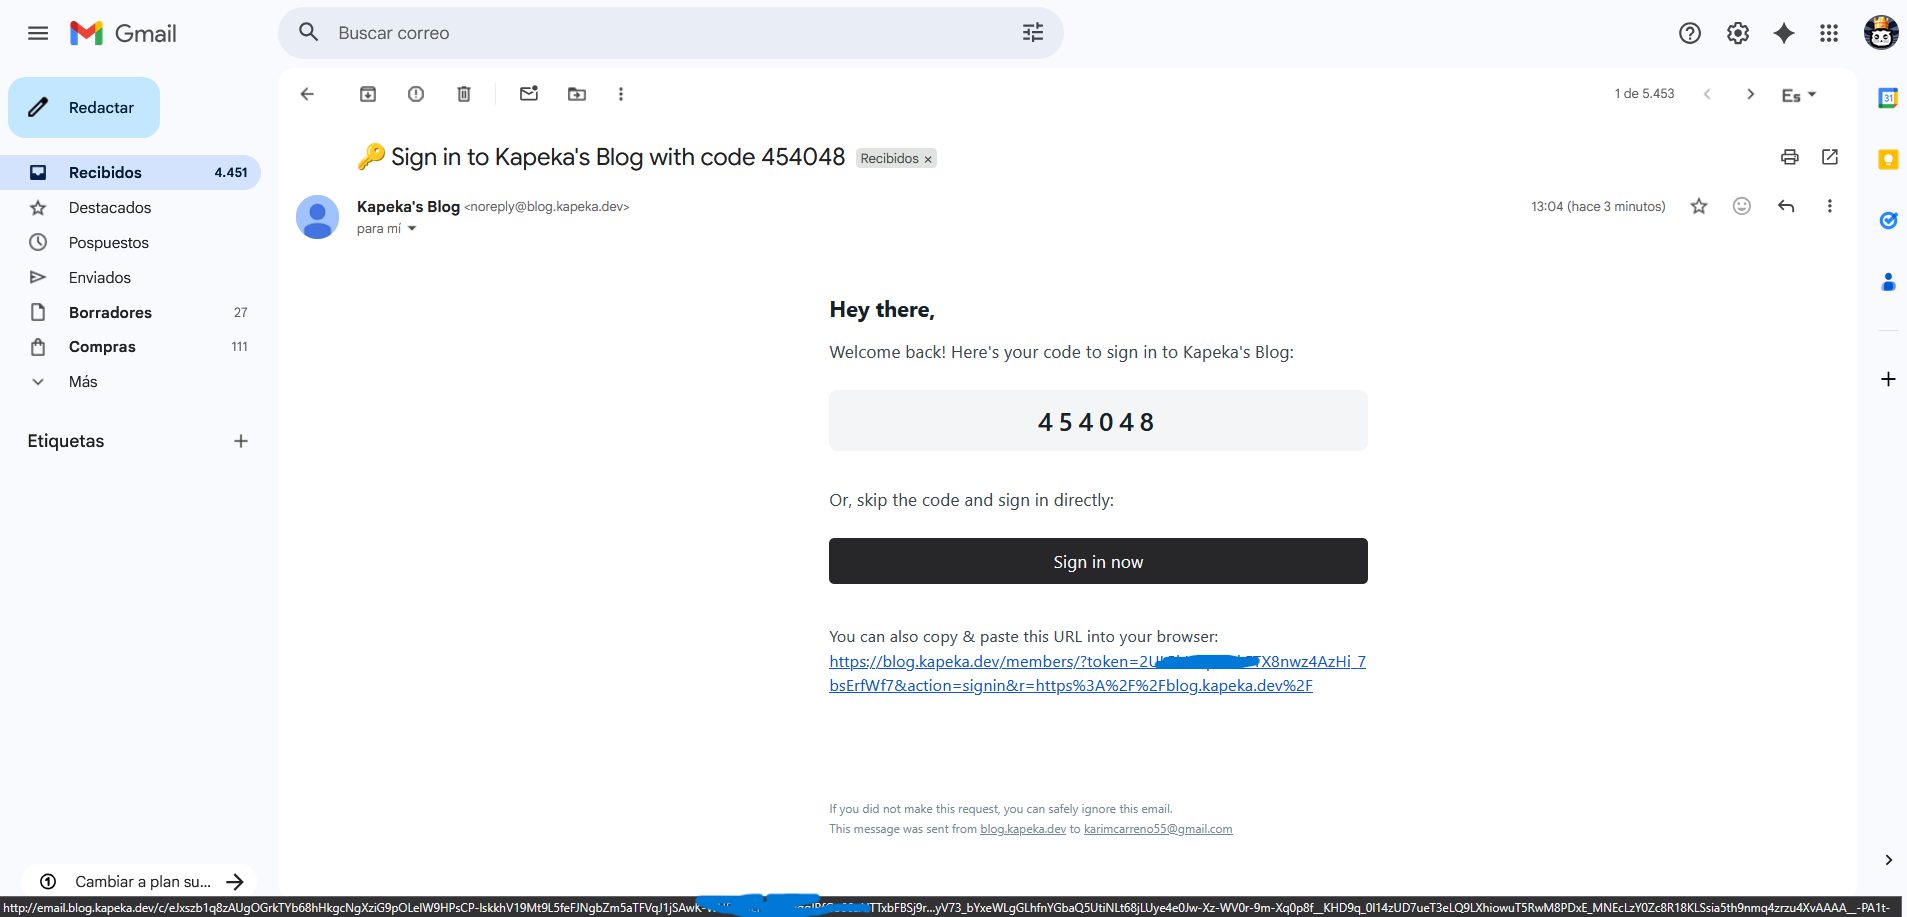Show recipient details dropdown next to 'para mí'

412,229
